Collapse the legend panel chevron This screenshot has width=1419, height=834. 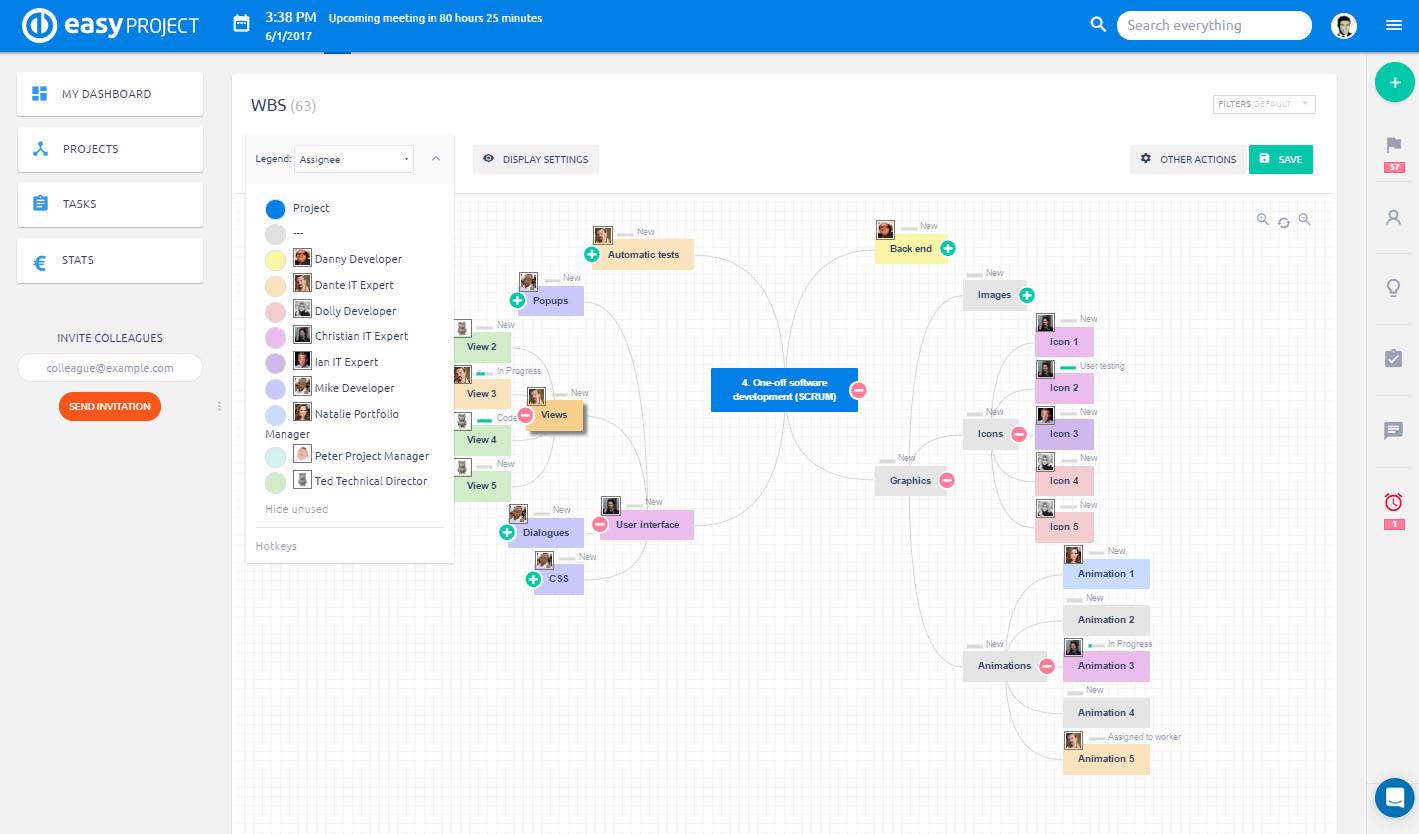(436, 158)
